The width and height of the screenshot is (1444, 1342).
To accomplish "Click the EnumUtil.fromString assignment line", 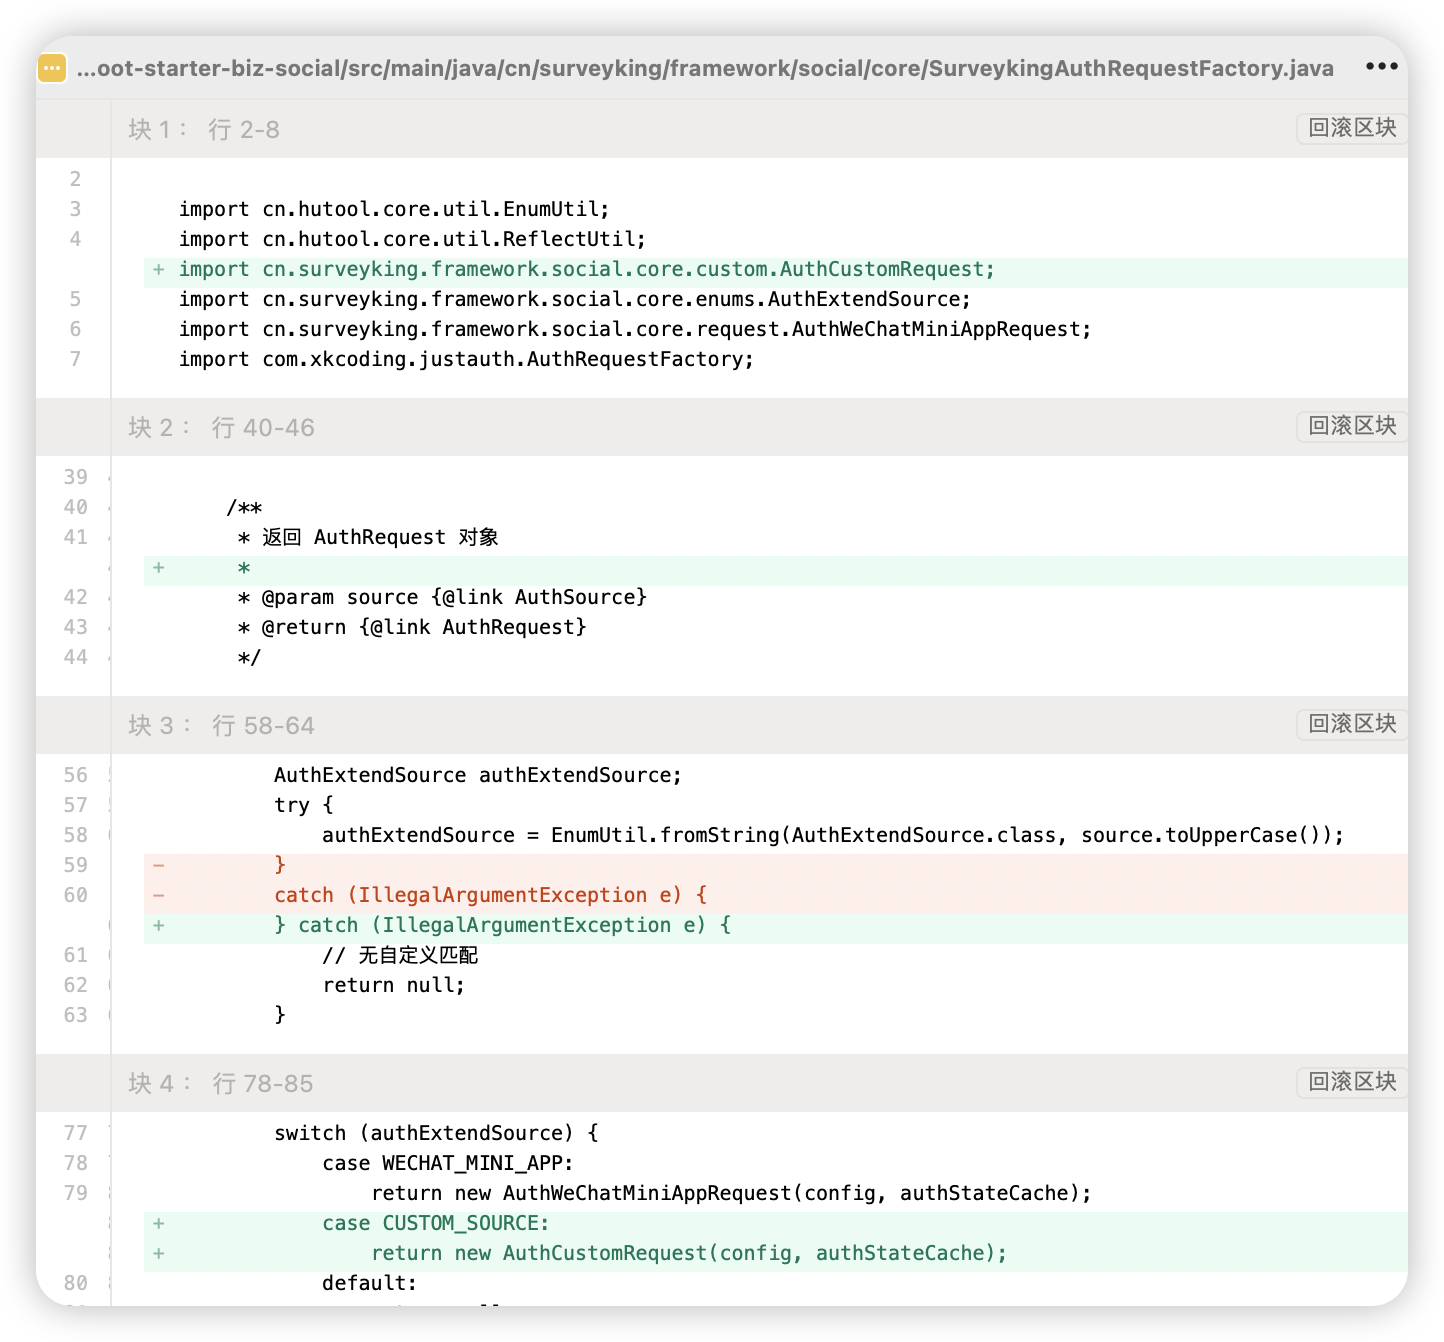I will coord(833,835).
